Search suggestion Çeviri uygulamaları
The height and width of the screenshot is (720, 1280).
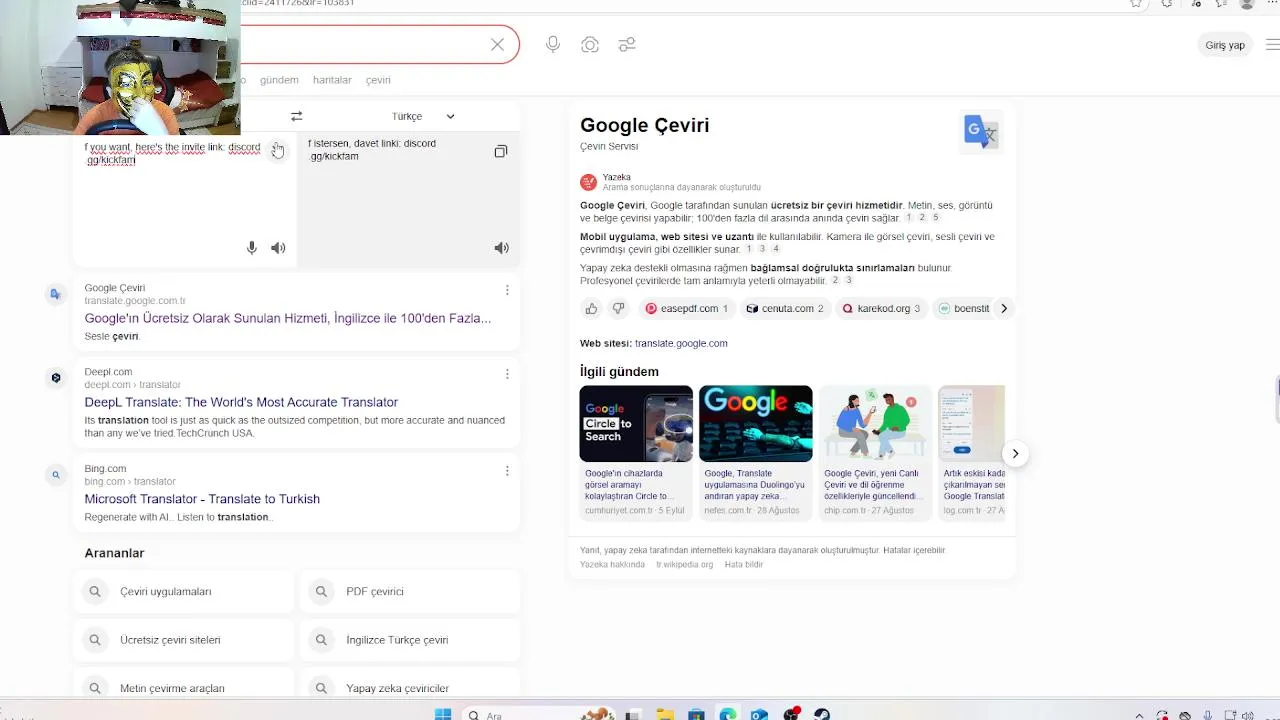point(184,592)
